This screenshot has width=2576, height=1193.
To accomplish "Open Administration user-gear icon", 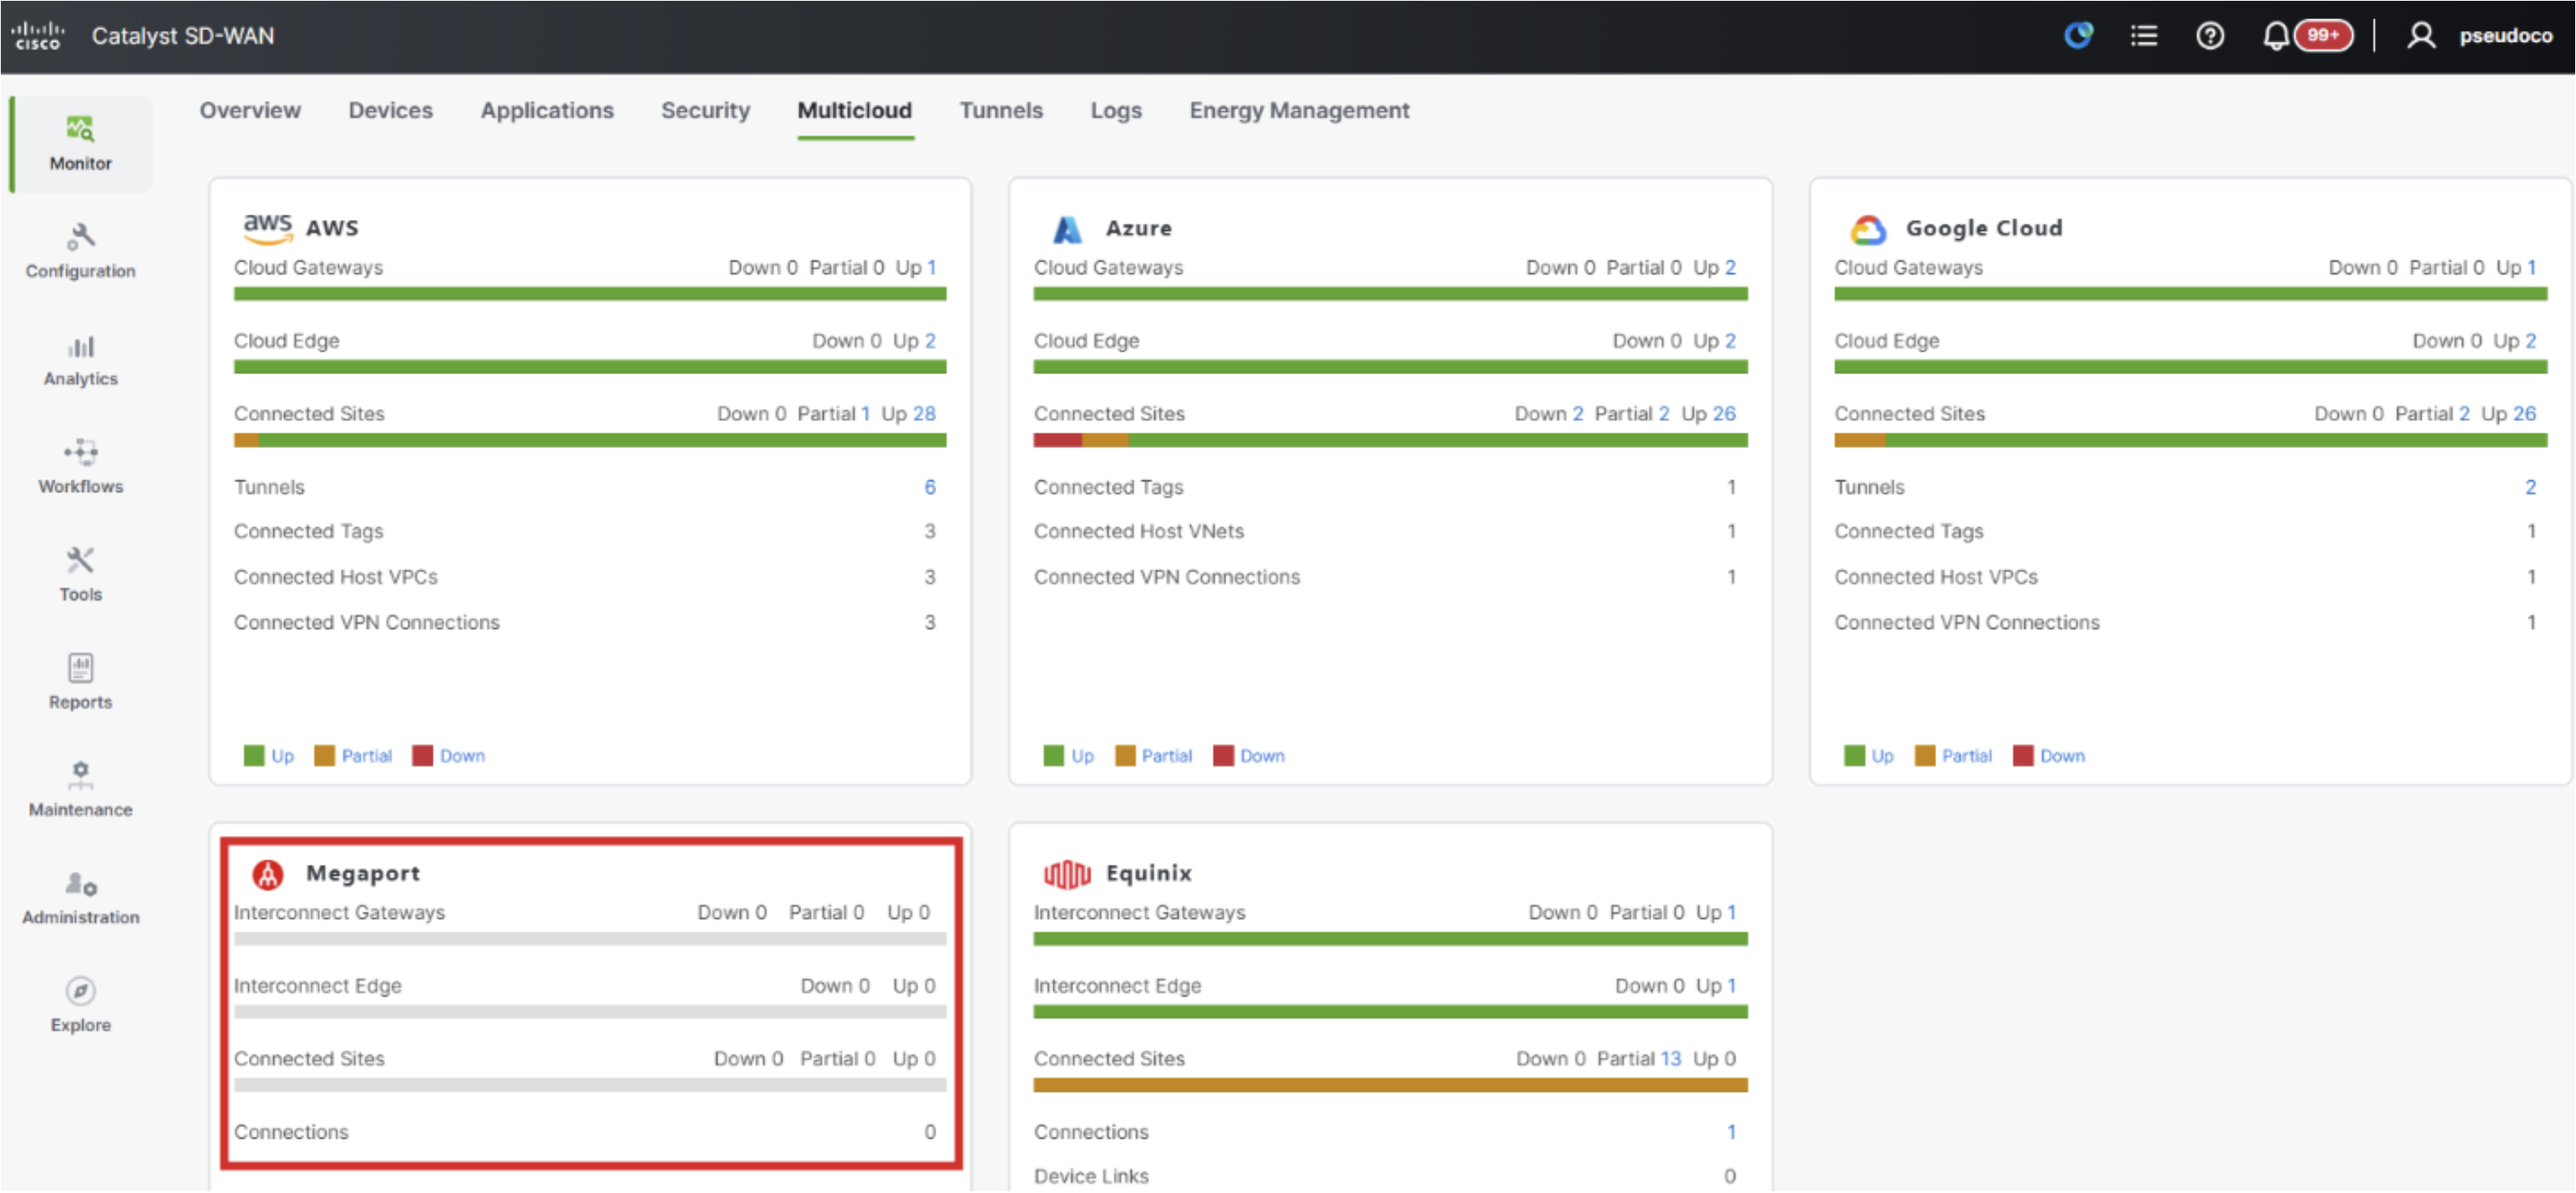I will point(81,883).
